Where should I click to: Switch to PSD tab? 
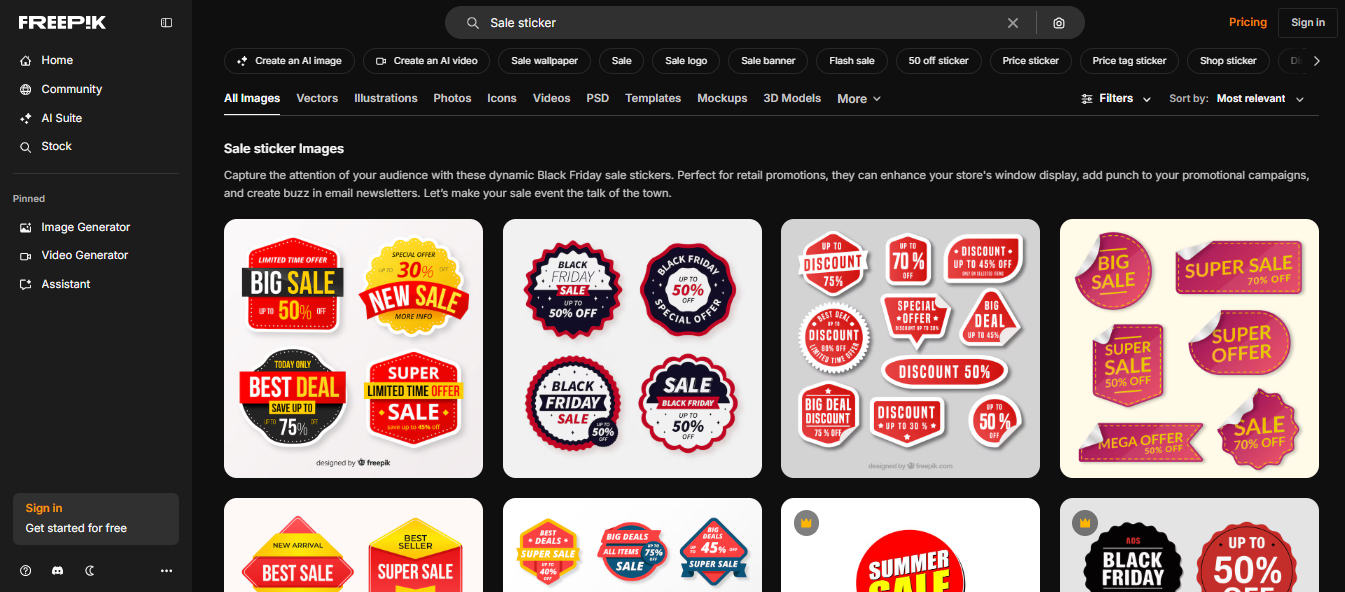598,98
